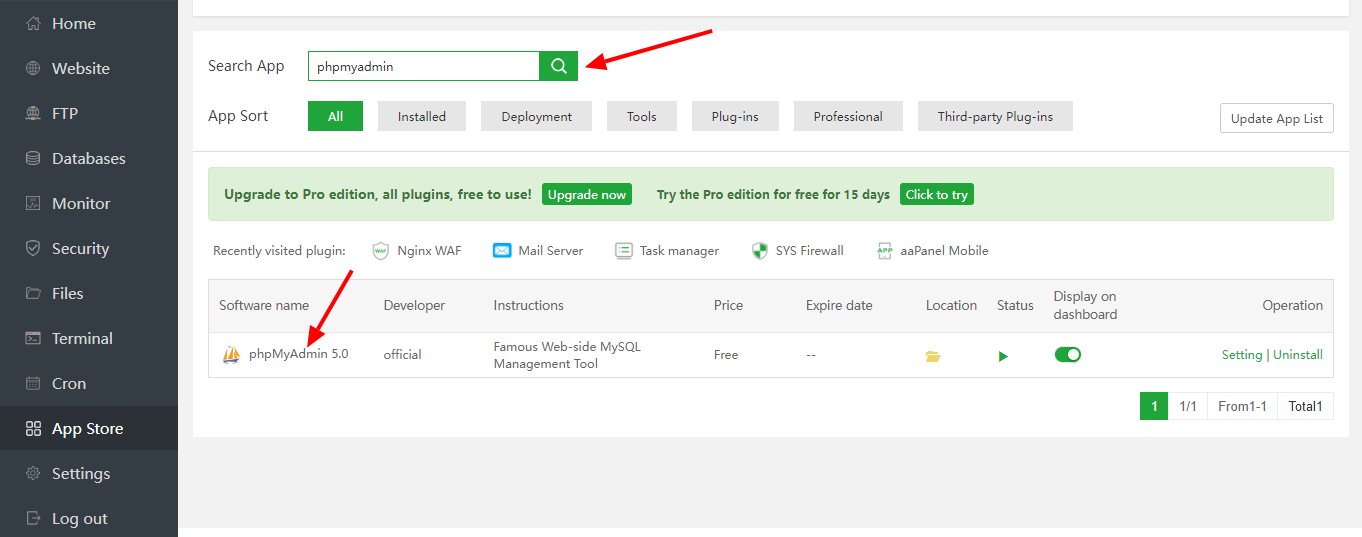The image size is (1362, 537).
Task: Click the Software name column header
Action: (x=264, y=305)
